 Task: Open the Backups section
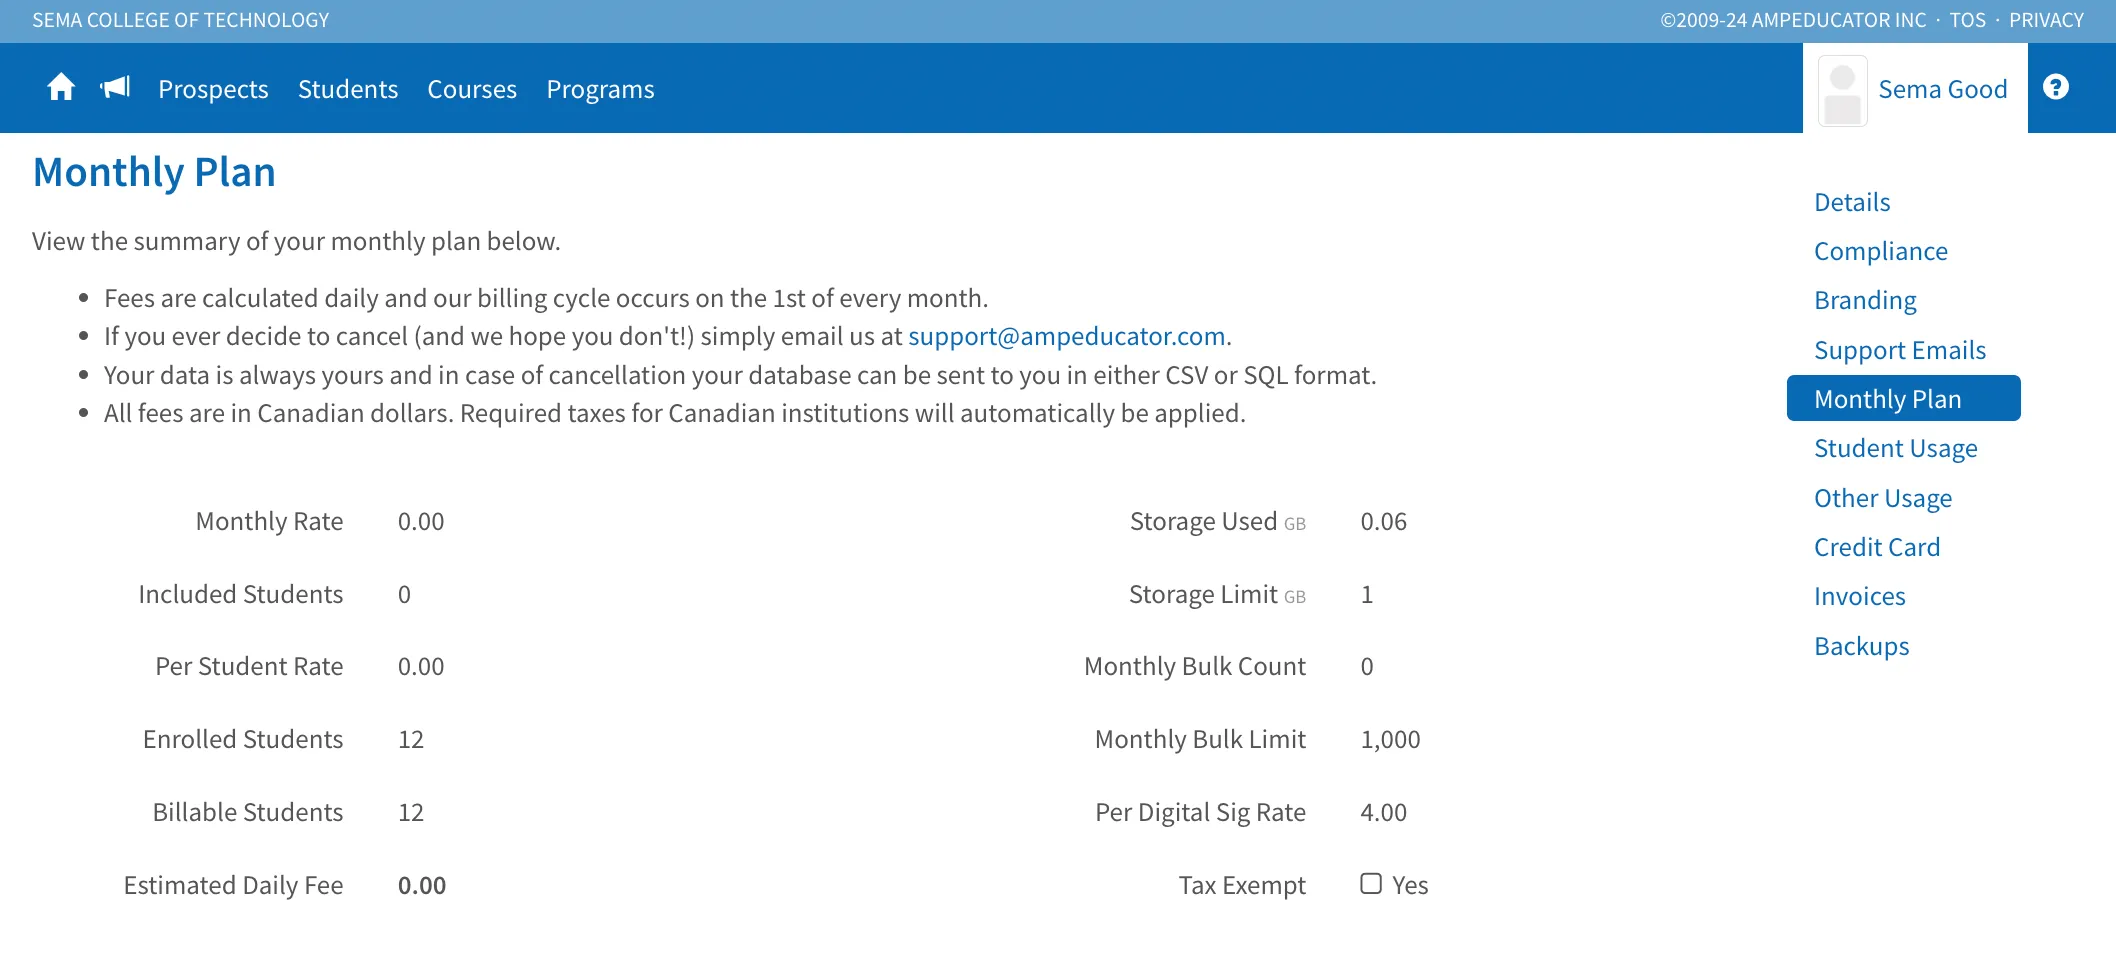(1862, 646)
